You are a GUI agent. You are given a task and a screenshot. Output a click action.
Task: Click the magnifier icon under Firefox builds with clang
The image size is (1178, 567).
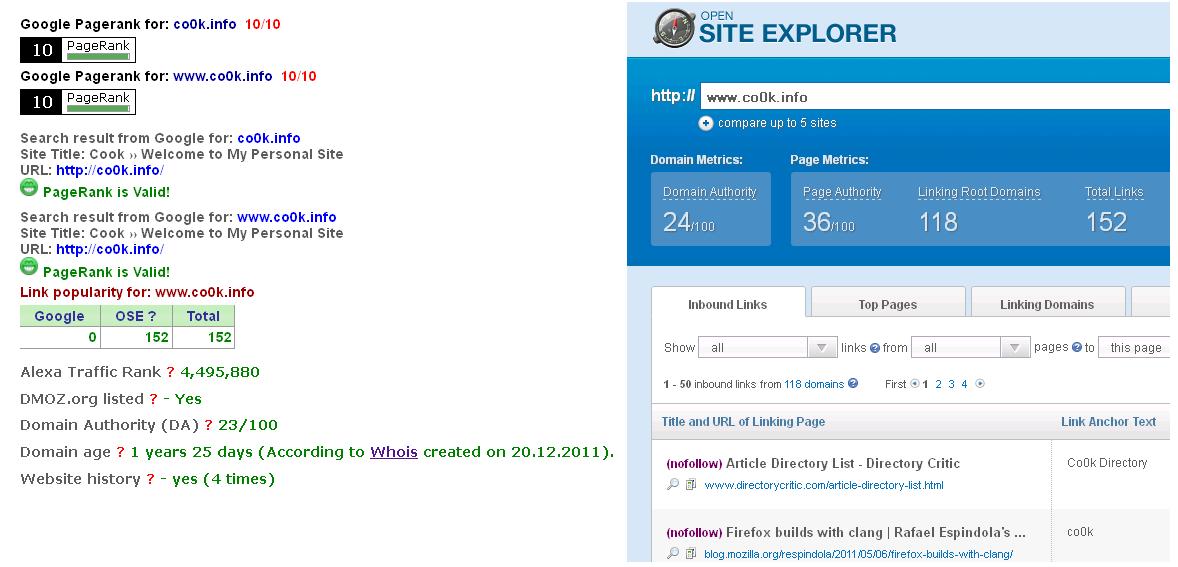point(672,553)
